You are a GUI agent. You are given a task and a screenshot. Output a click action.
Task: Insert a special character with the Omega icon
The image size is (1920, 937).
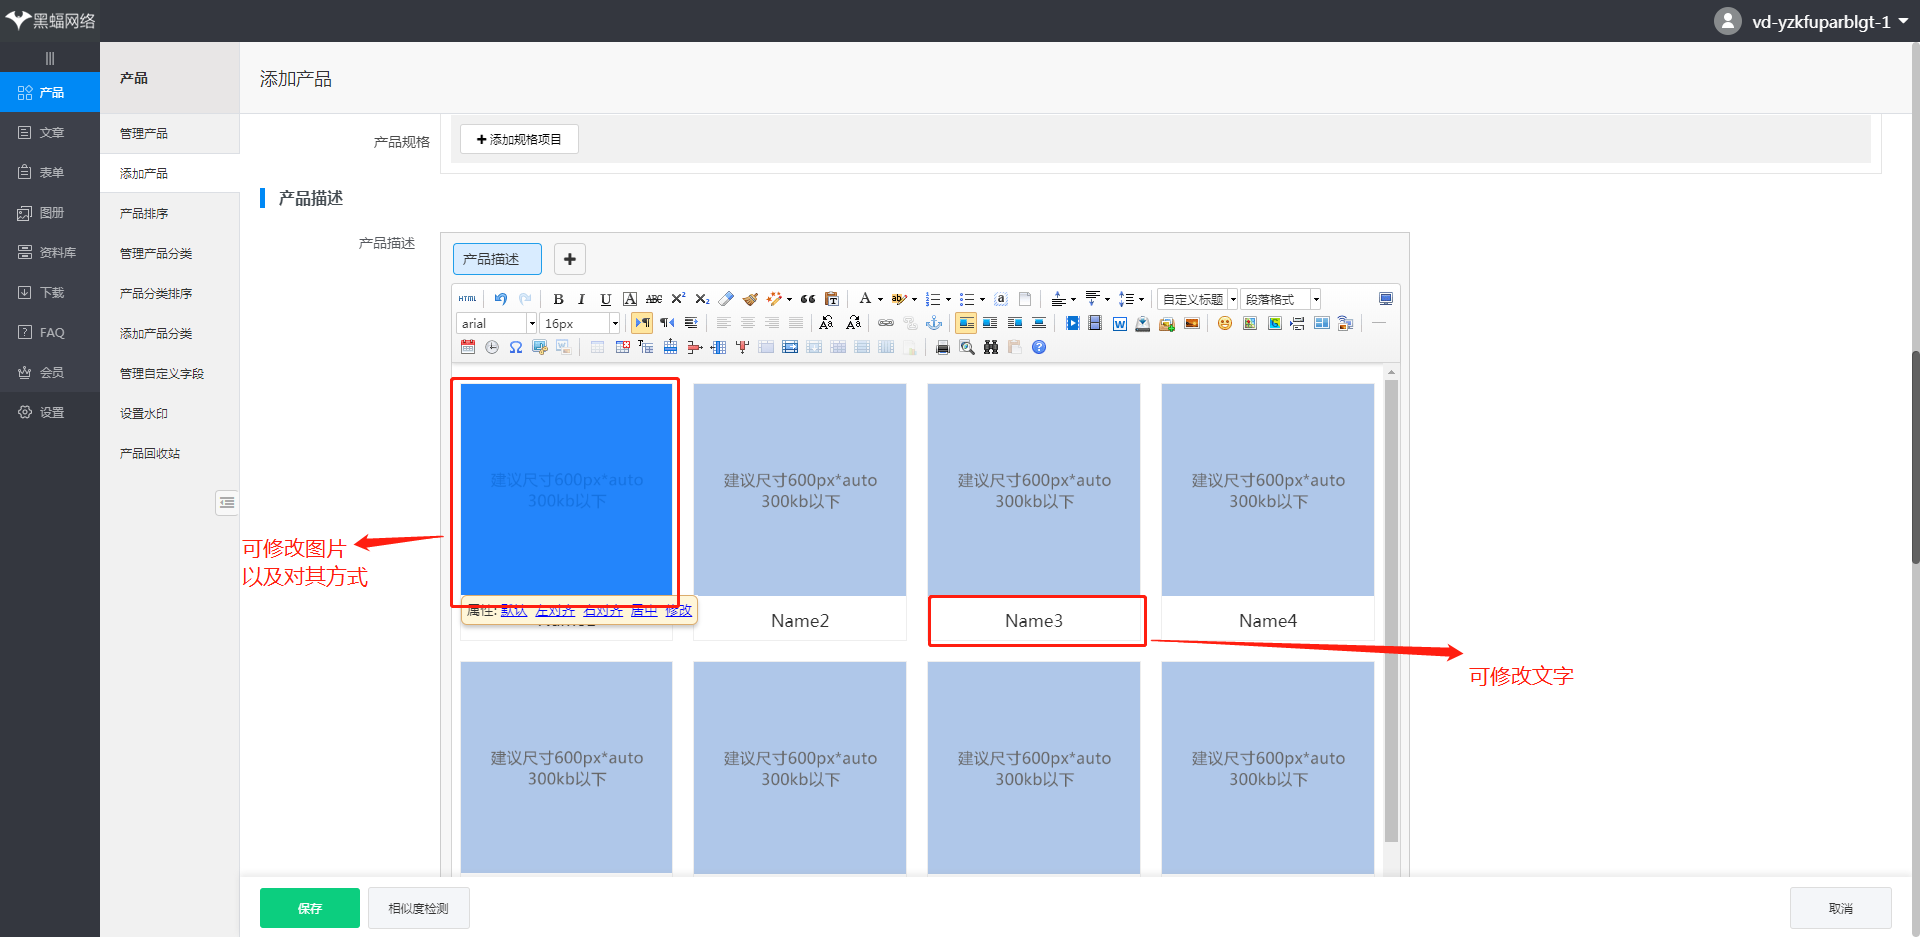click(x=516, y=347)
